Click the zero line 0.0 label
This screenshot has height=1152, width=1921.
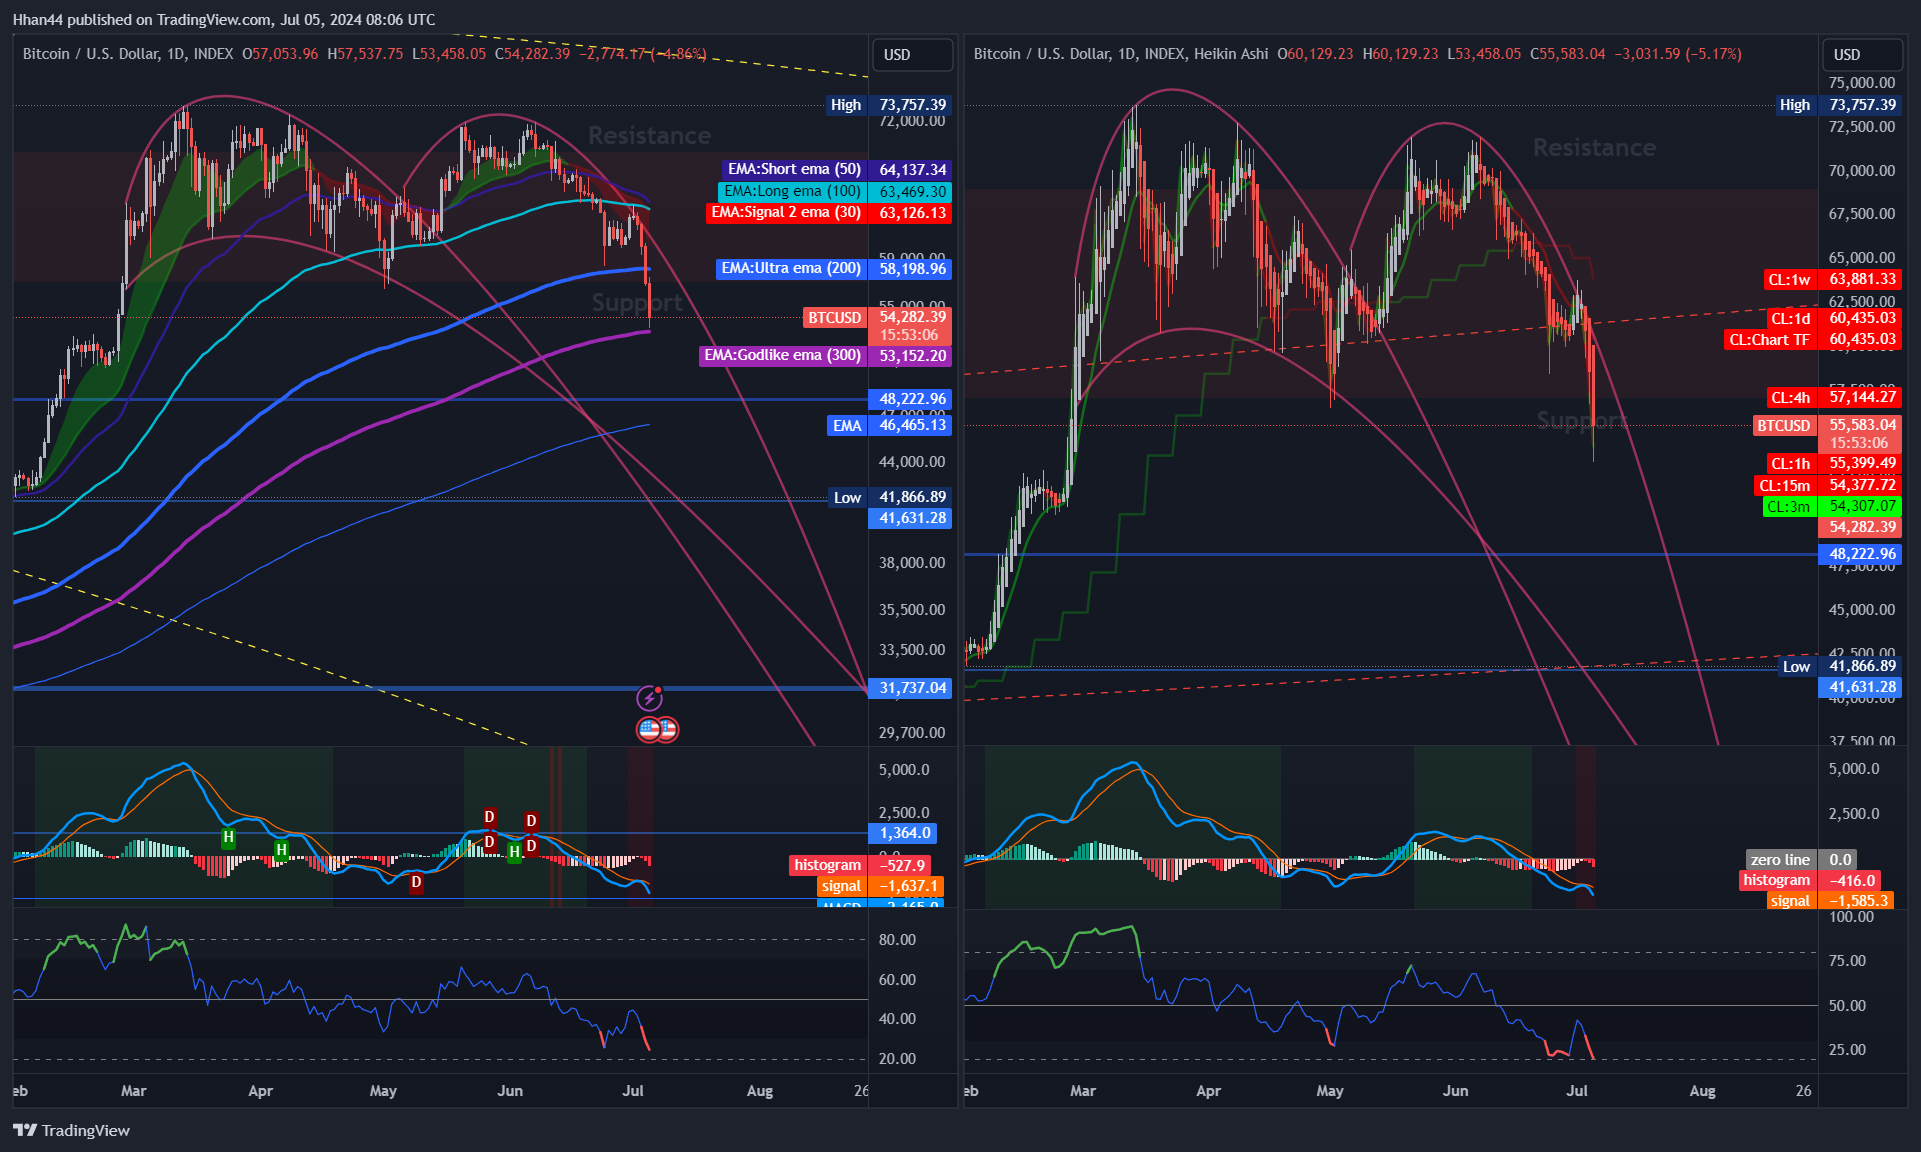(x=1801, y=860)
